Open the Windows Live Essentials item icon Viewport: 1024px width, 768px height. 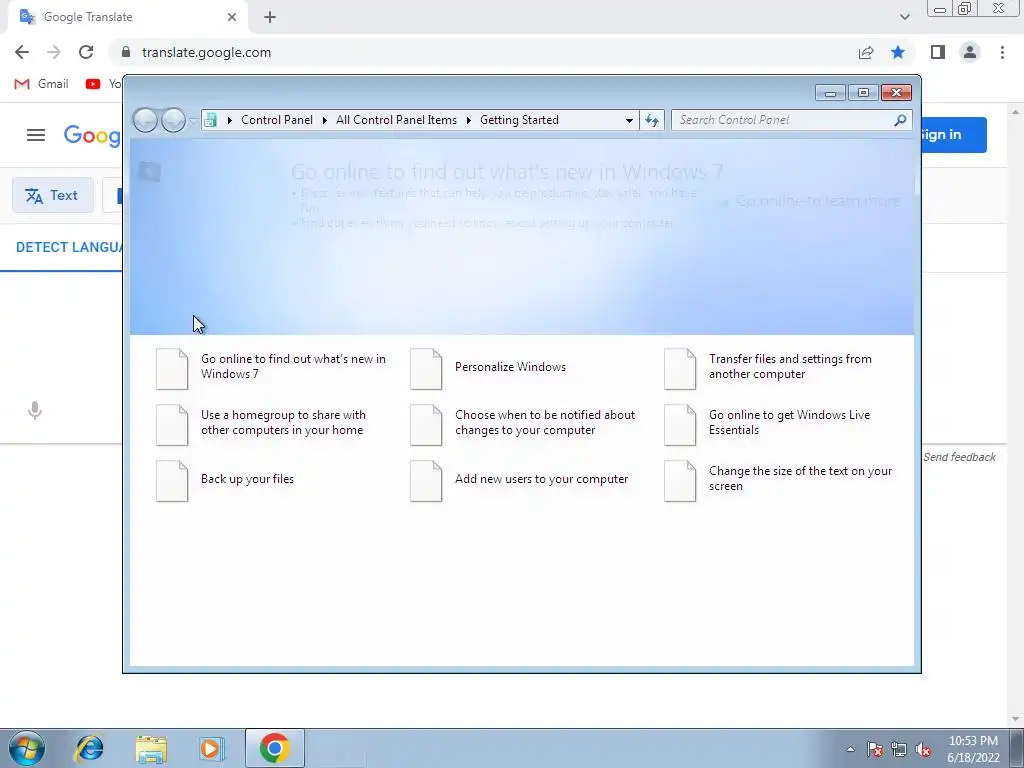click(680, 425)
